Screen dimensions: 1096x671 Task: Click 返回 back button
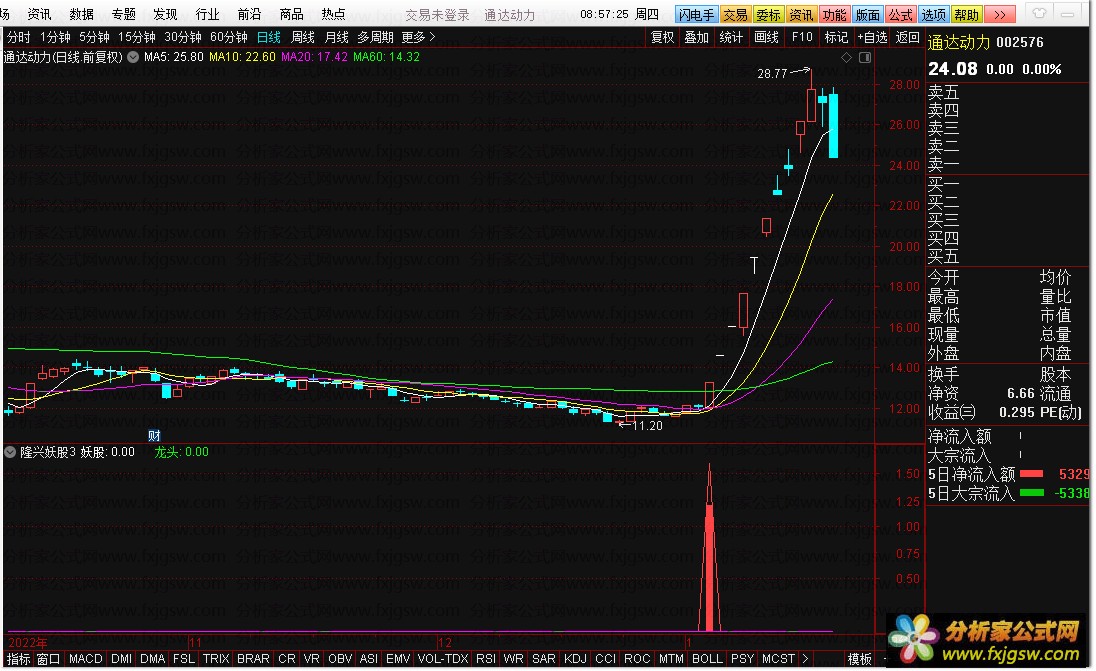click(907, 37)
